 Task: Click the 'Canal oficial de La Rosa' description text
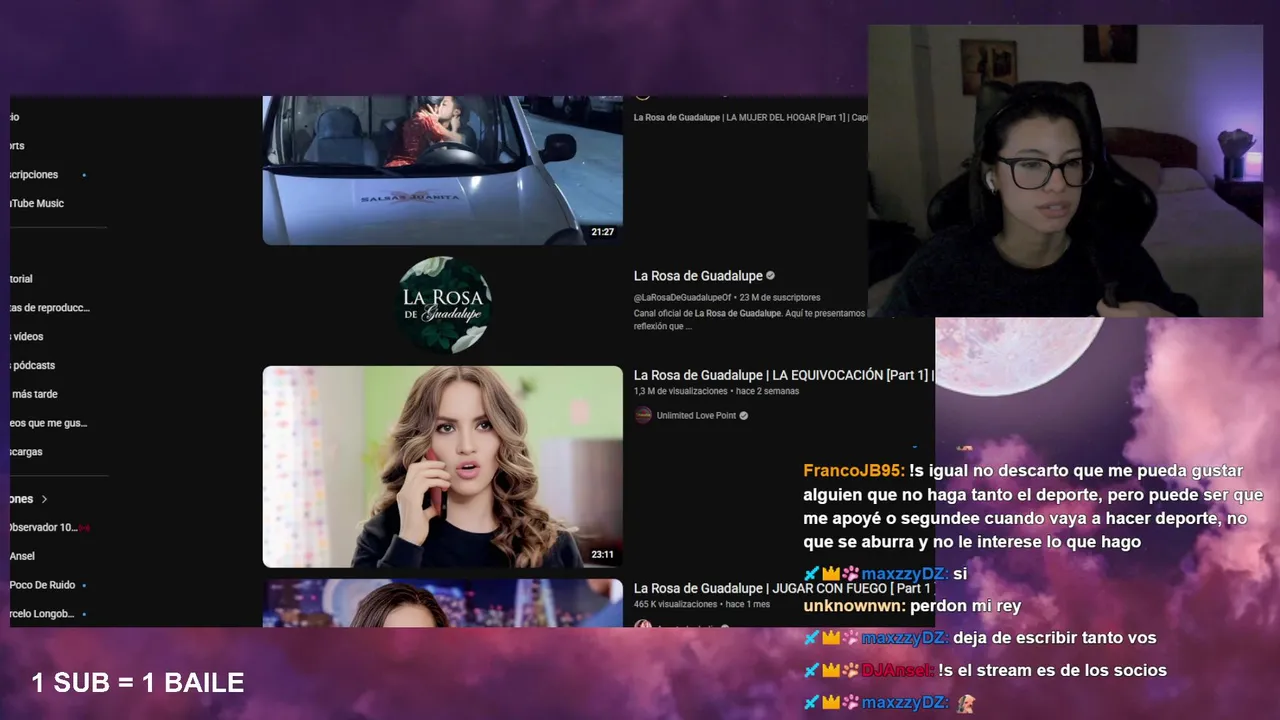(x=750, y=319)
